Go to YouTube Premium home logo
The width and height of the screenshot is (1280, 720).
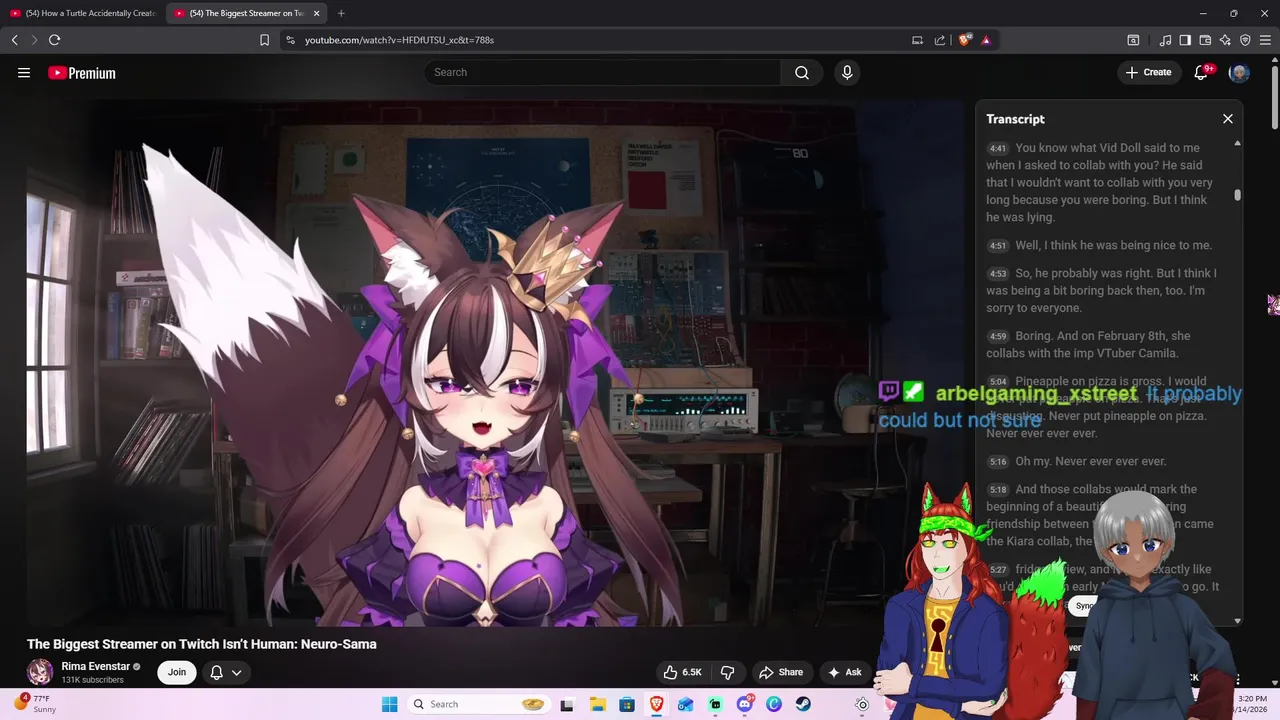point(82,73)
